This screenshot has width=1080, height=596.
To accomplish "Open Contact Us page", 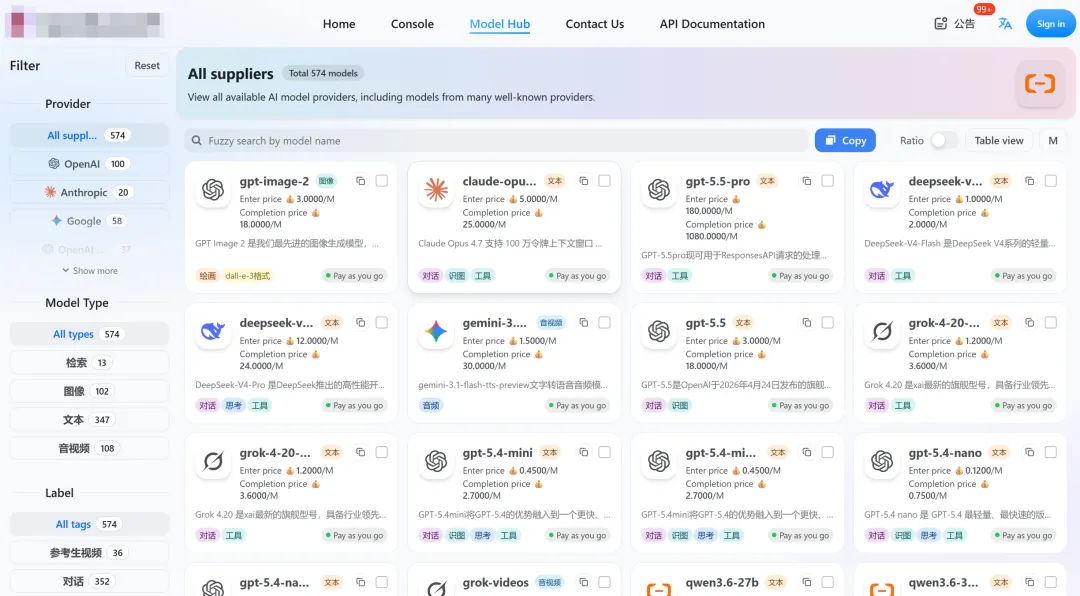I will (594, 24).
